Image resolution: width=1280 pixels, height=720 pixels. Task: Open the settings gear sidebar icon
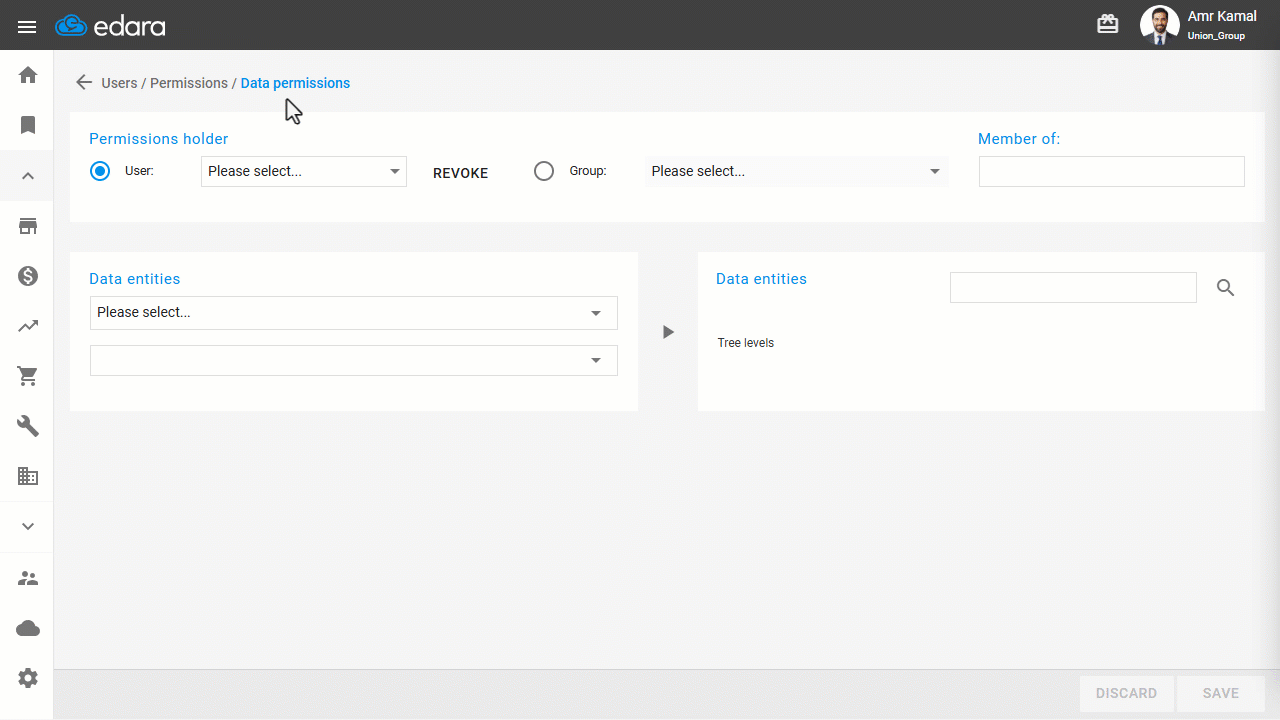(x=28, y=678)
